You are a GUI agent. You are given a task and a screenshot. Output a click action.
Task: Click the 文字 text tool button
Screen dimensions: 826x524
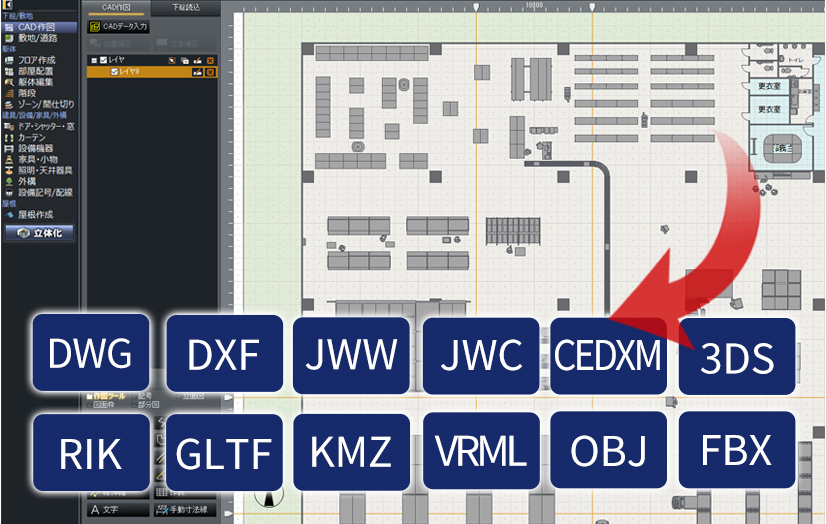(x=118, y=510)
